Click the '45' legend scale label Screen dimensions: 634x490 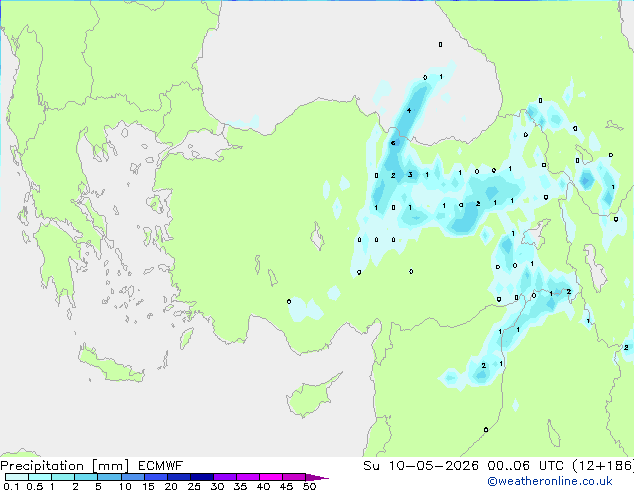287,486
